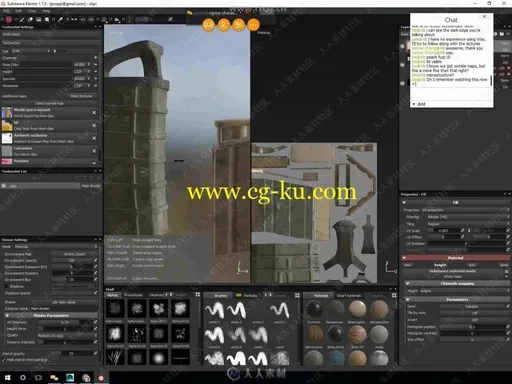Open the View menu
Image resolution: width=512 pixels, height=384 pixels.
click(32, 11)
